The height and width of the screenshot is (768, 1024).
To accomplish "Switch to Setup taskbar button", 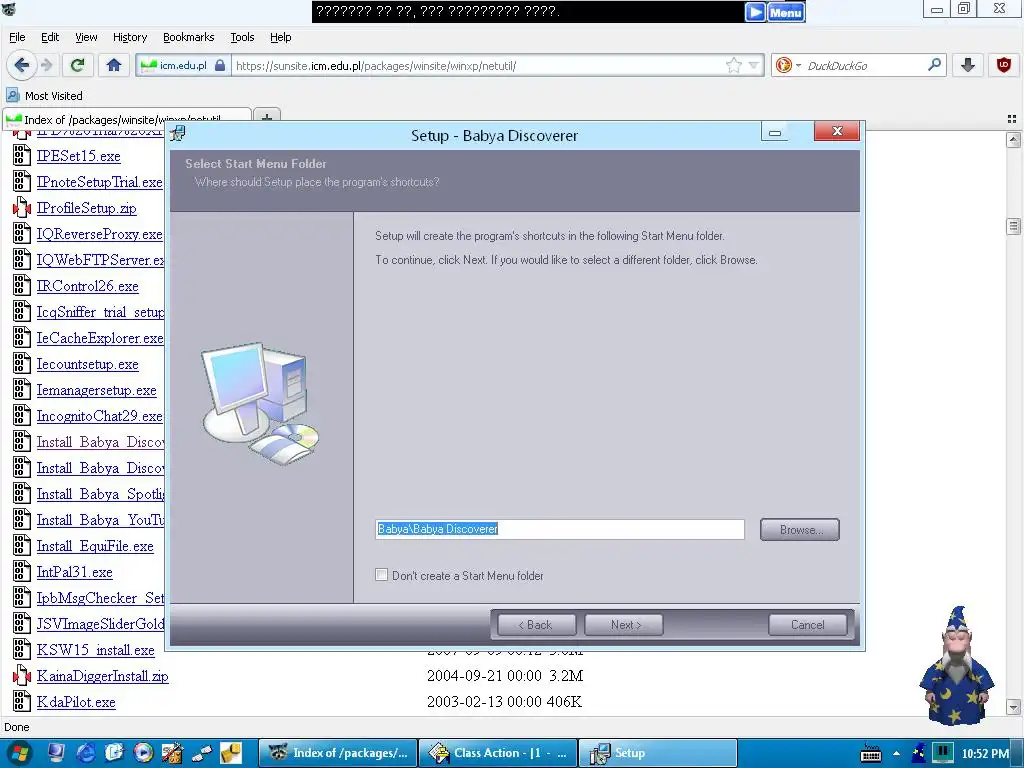I will click(658, 753).
